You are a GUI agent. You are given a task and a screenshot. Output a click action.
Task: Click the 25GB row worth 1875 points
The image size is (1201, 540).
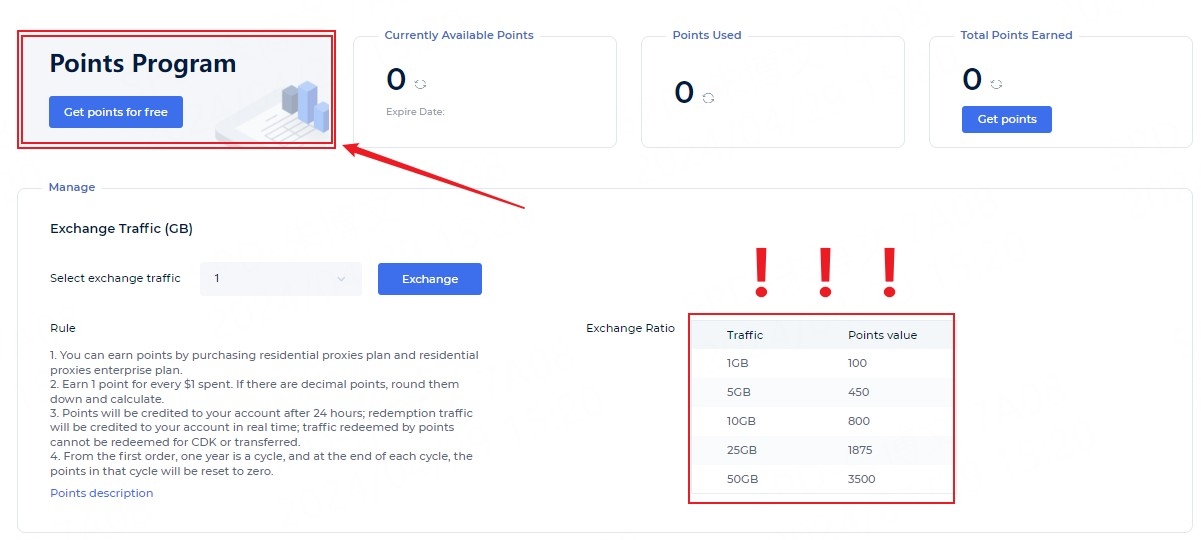point(821,450)
